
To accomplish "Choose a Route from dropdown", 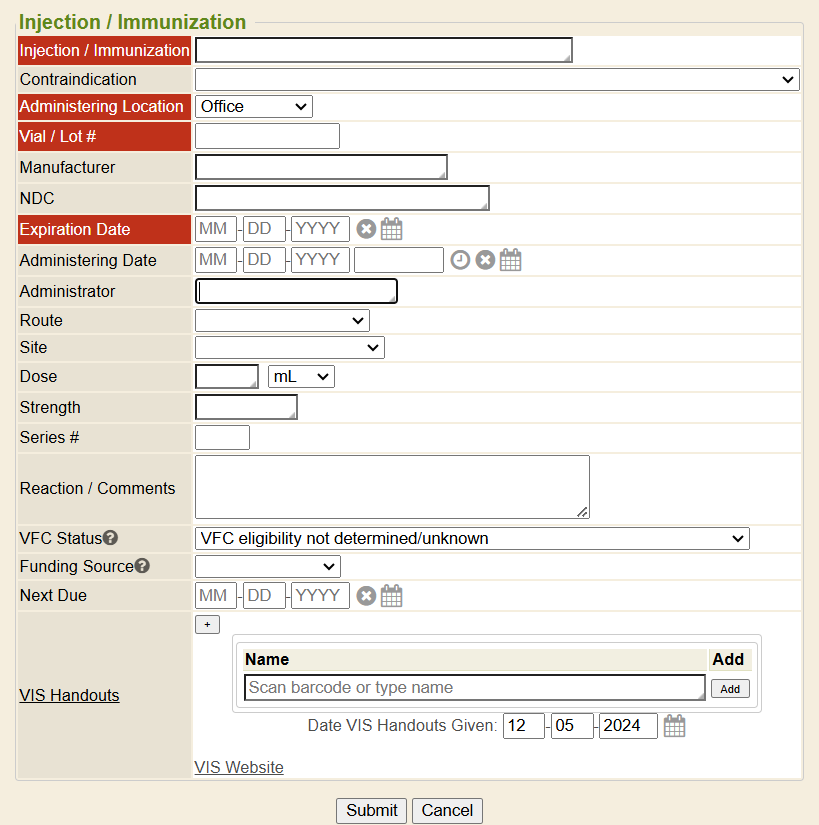I will 282,321.
